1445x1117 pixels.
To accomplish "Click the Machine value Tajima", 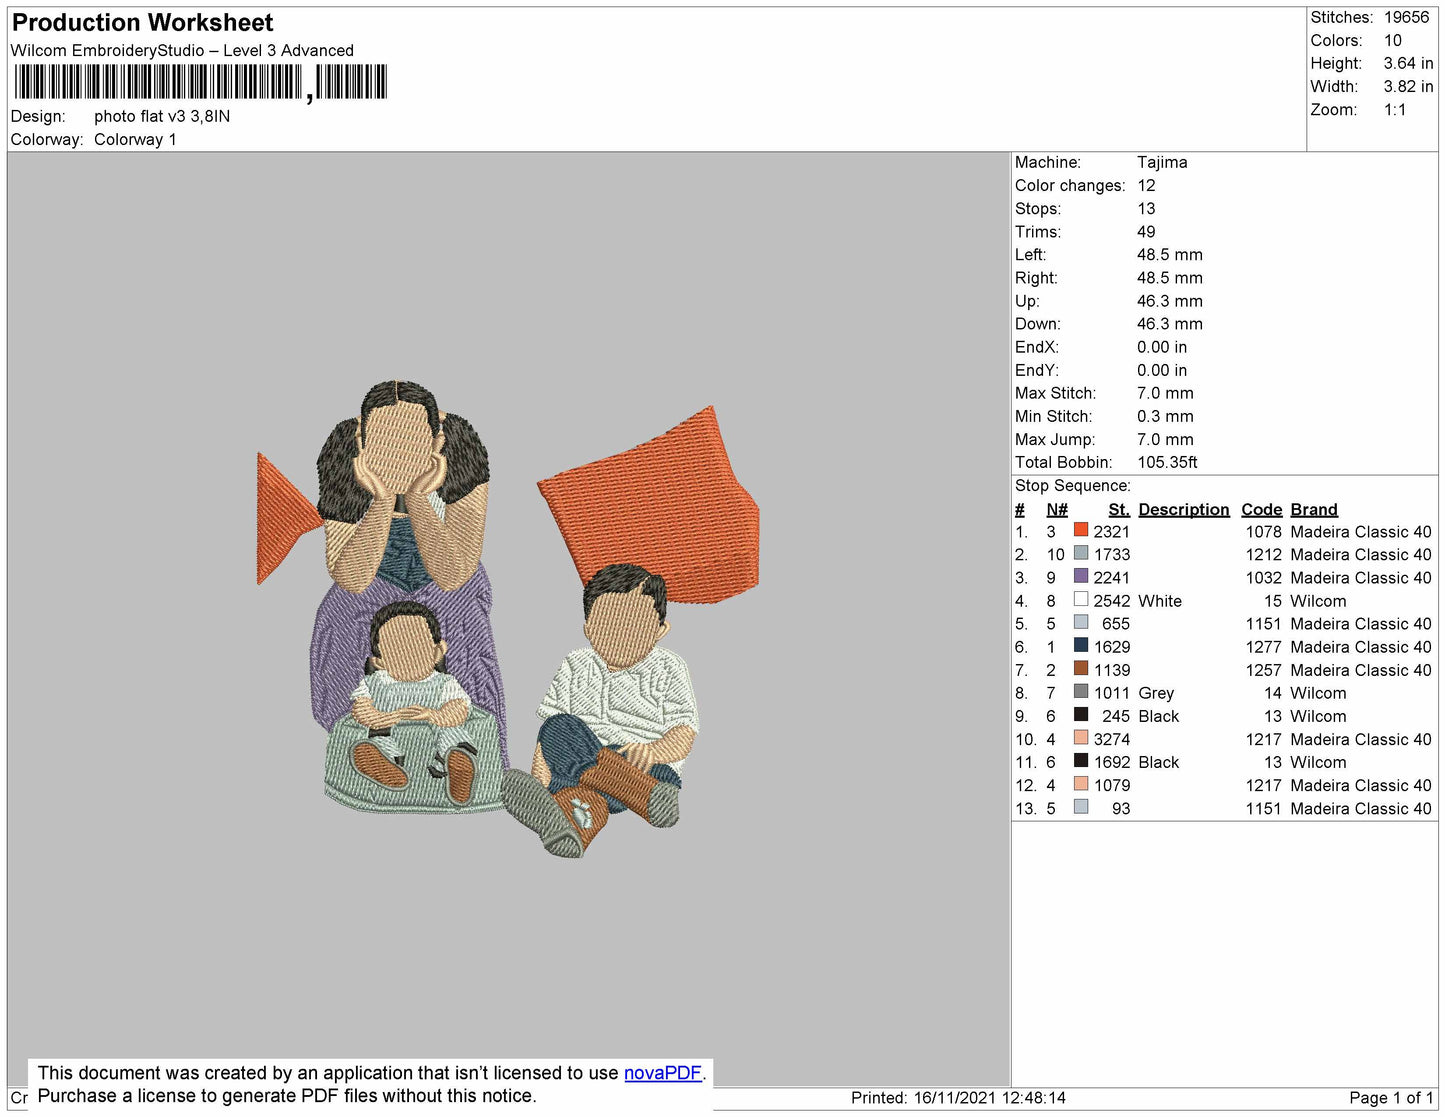I will [1162, 162].
